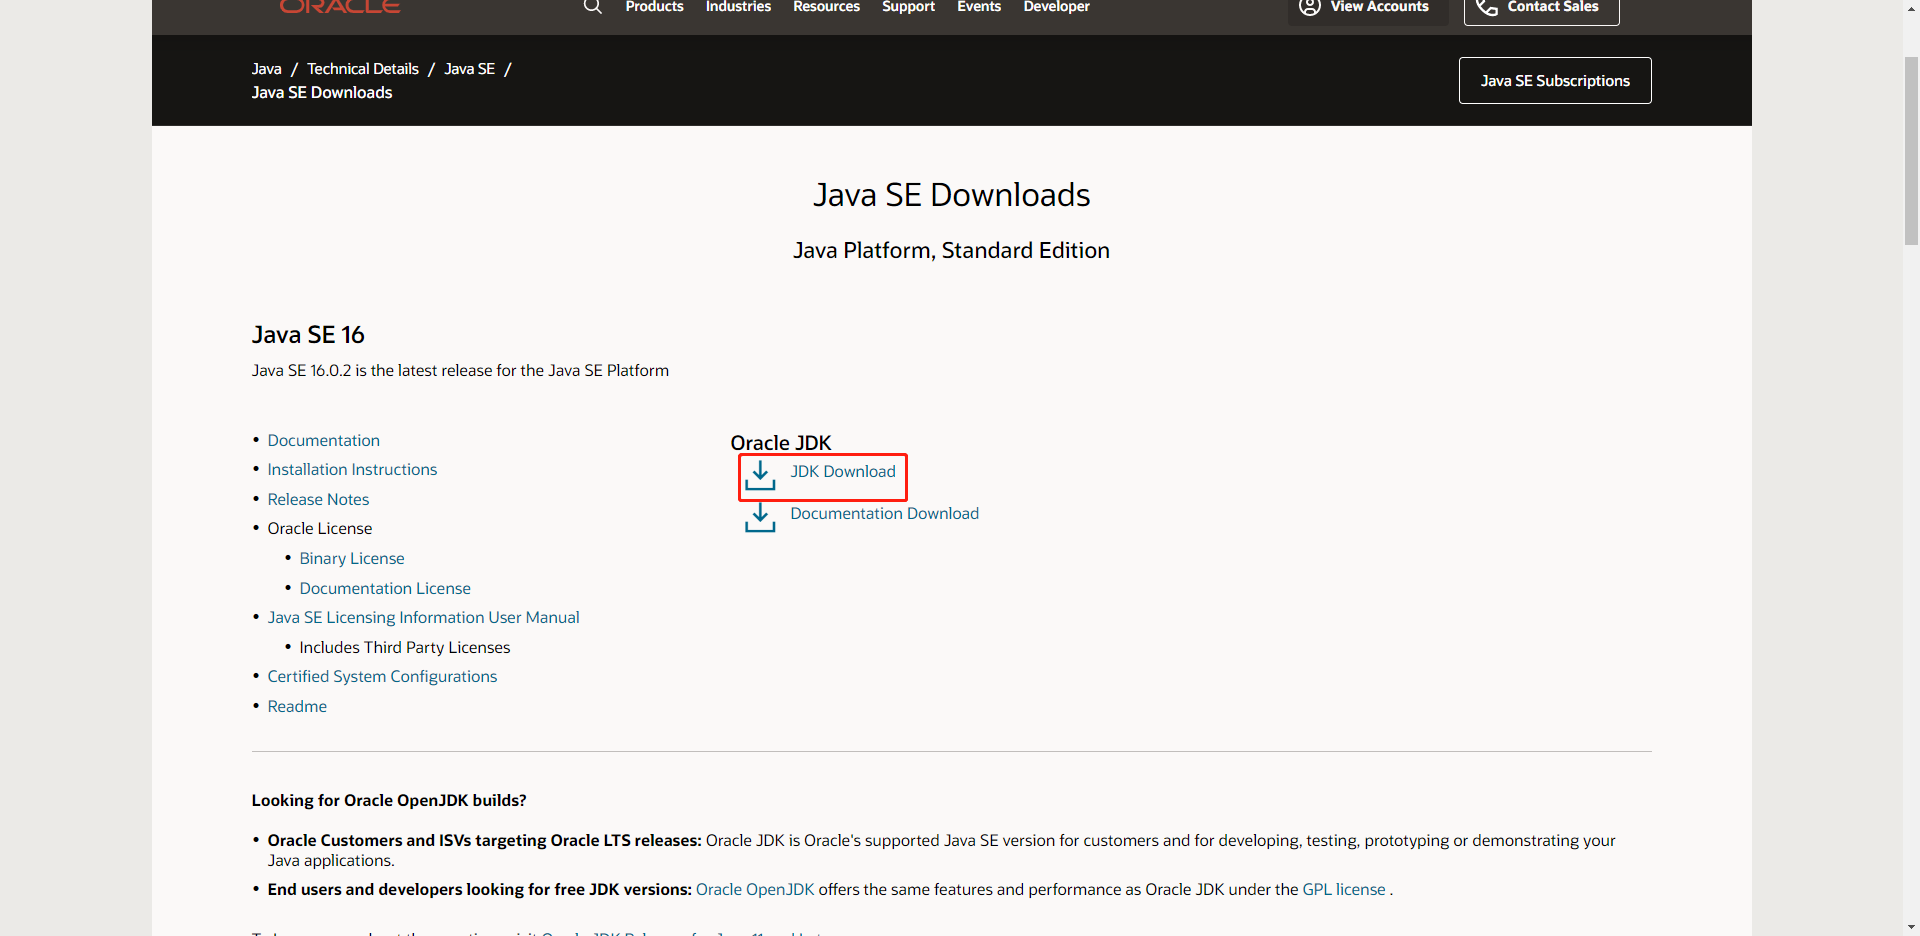
Task: Go to Technical Details breadcrumb
Action: tap(363, 69)
